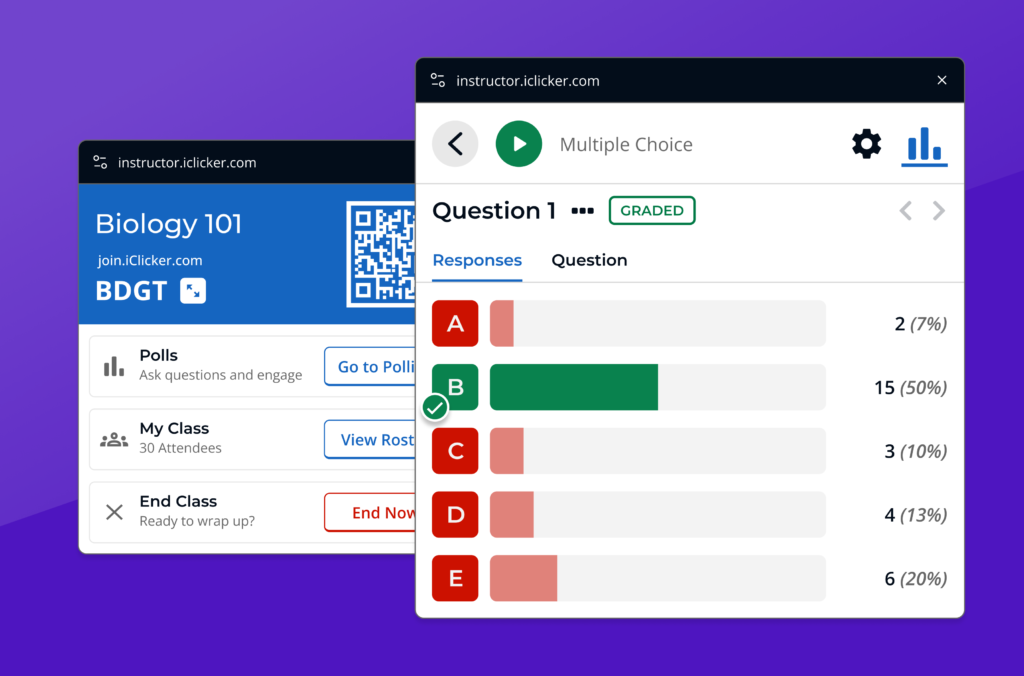
Task: Click the "Biology 101" course title
Action: click(x=168, y=224)
